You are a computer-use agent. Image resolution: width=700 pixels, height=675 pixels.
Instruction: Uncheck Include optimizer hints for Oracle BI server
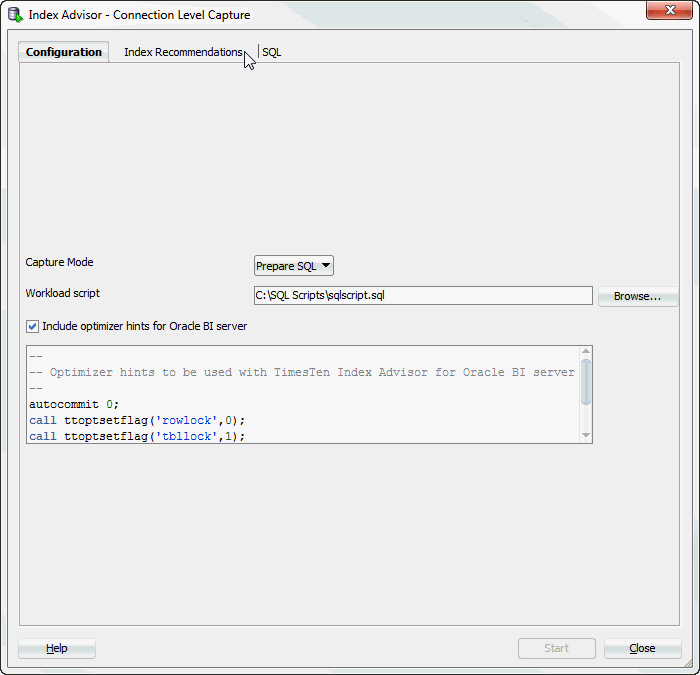(x=32, y=326)
